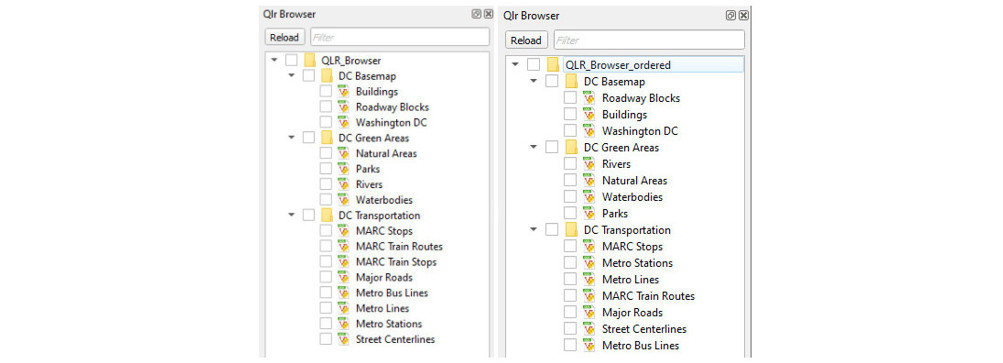Collapse the QLR_Browser root node
The height and width of the screenshot is (363, 1003).
[274, 60]
